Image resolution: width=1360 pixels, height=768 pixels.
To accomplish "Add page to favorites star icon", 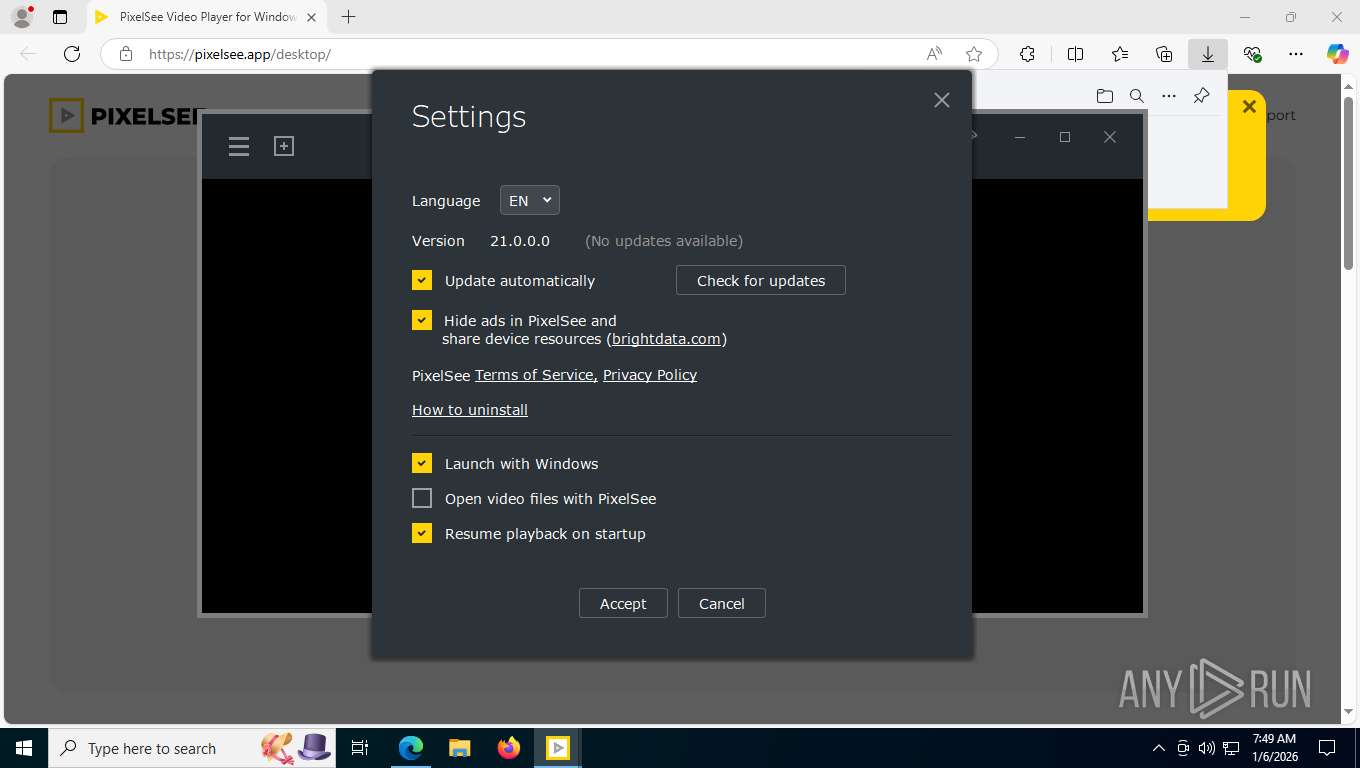I will pyautogui.click(x=974, y=54).
